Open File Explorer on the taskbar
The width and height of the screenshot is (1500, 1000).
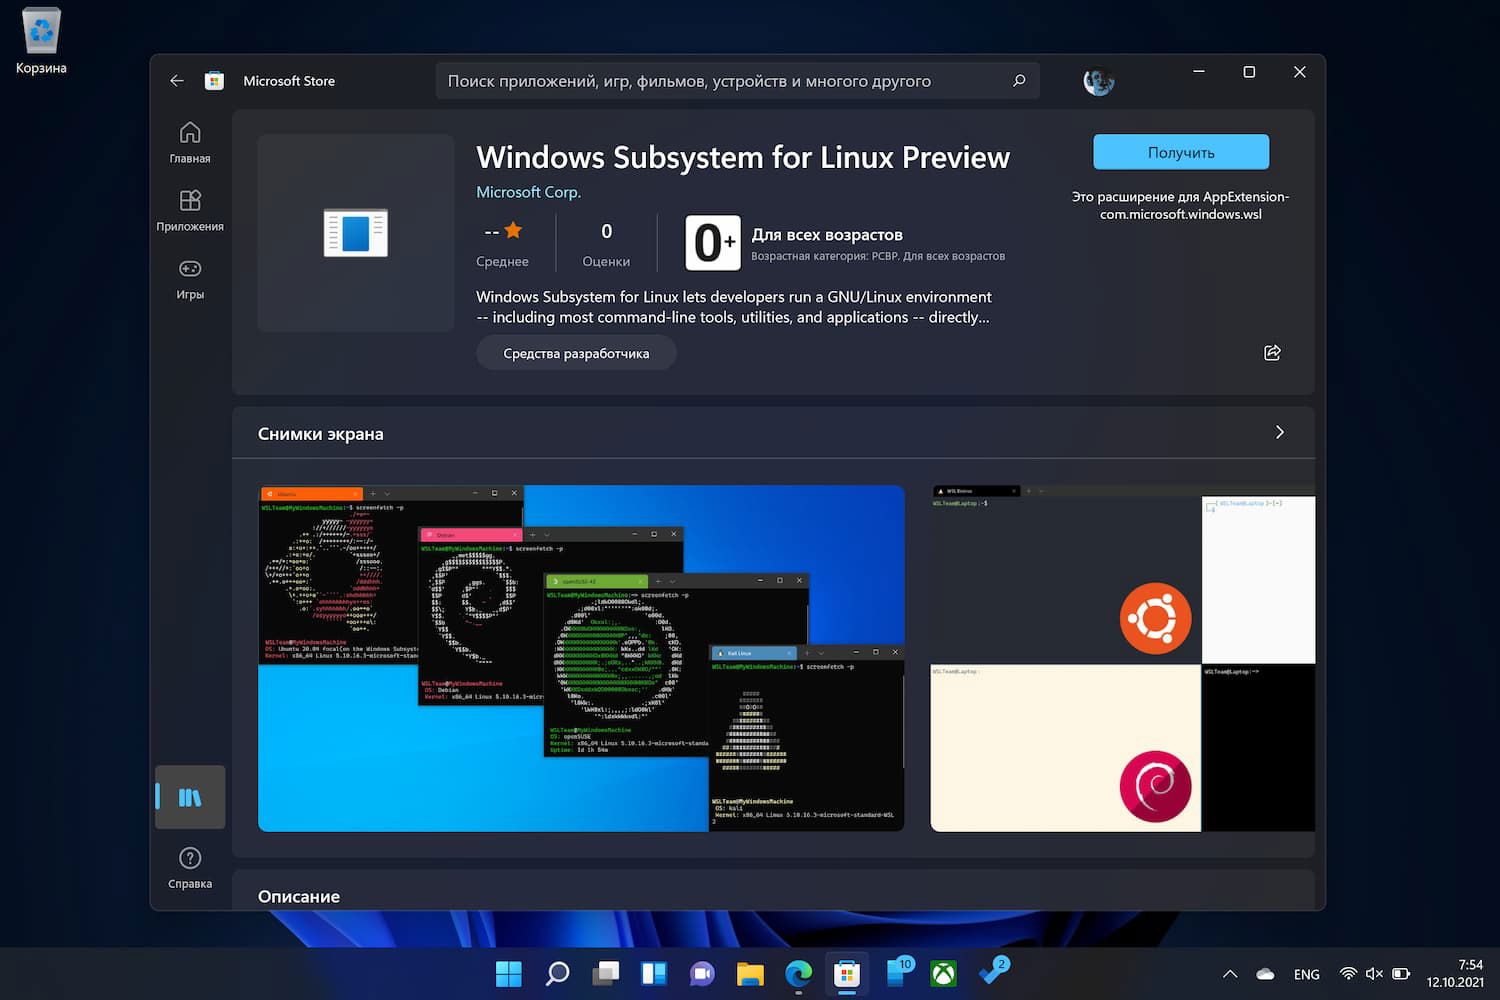[750, 973]
